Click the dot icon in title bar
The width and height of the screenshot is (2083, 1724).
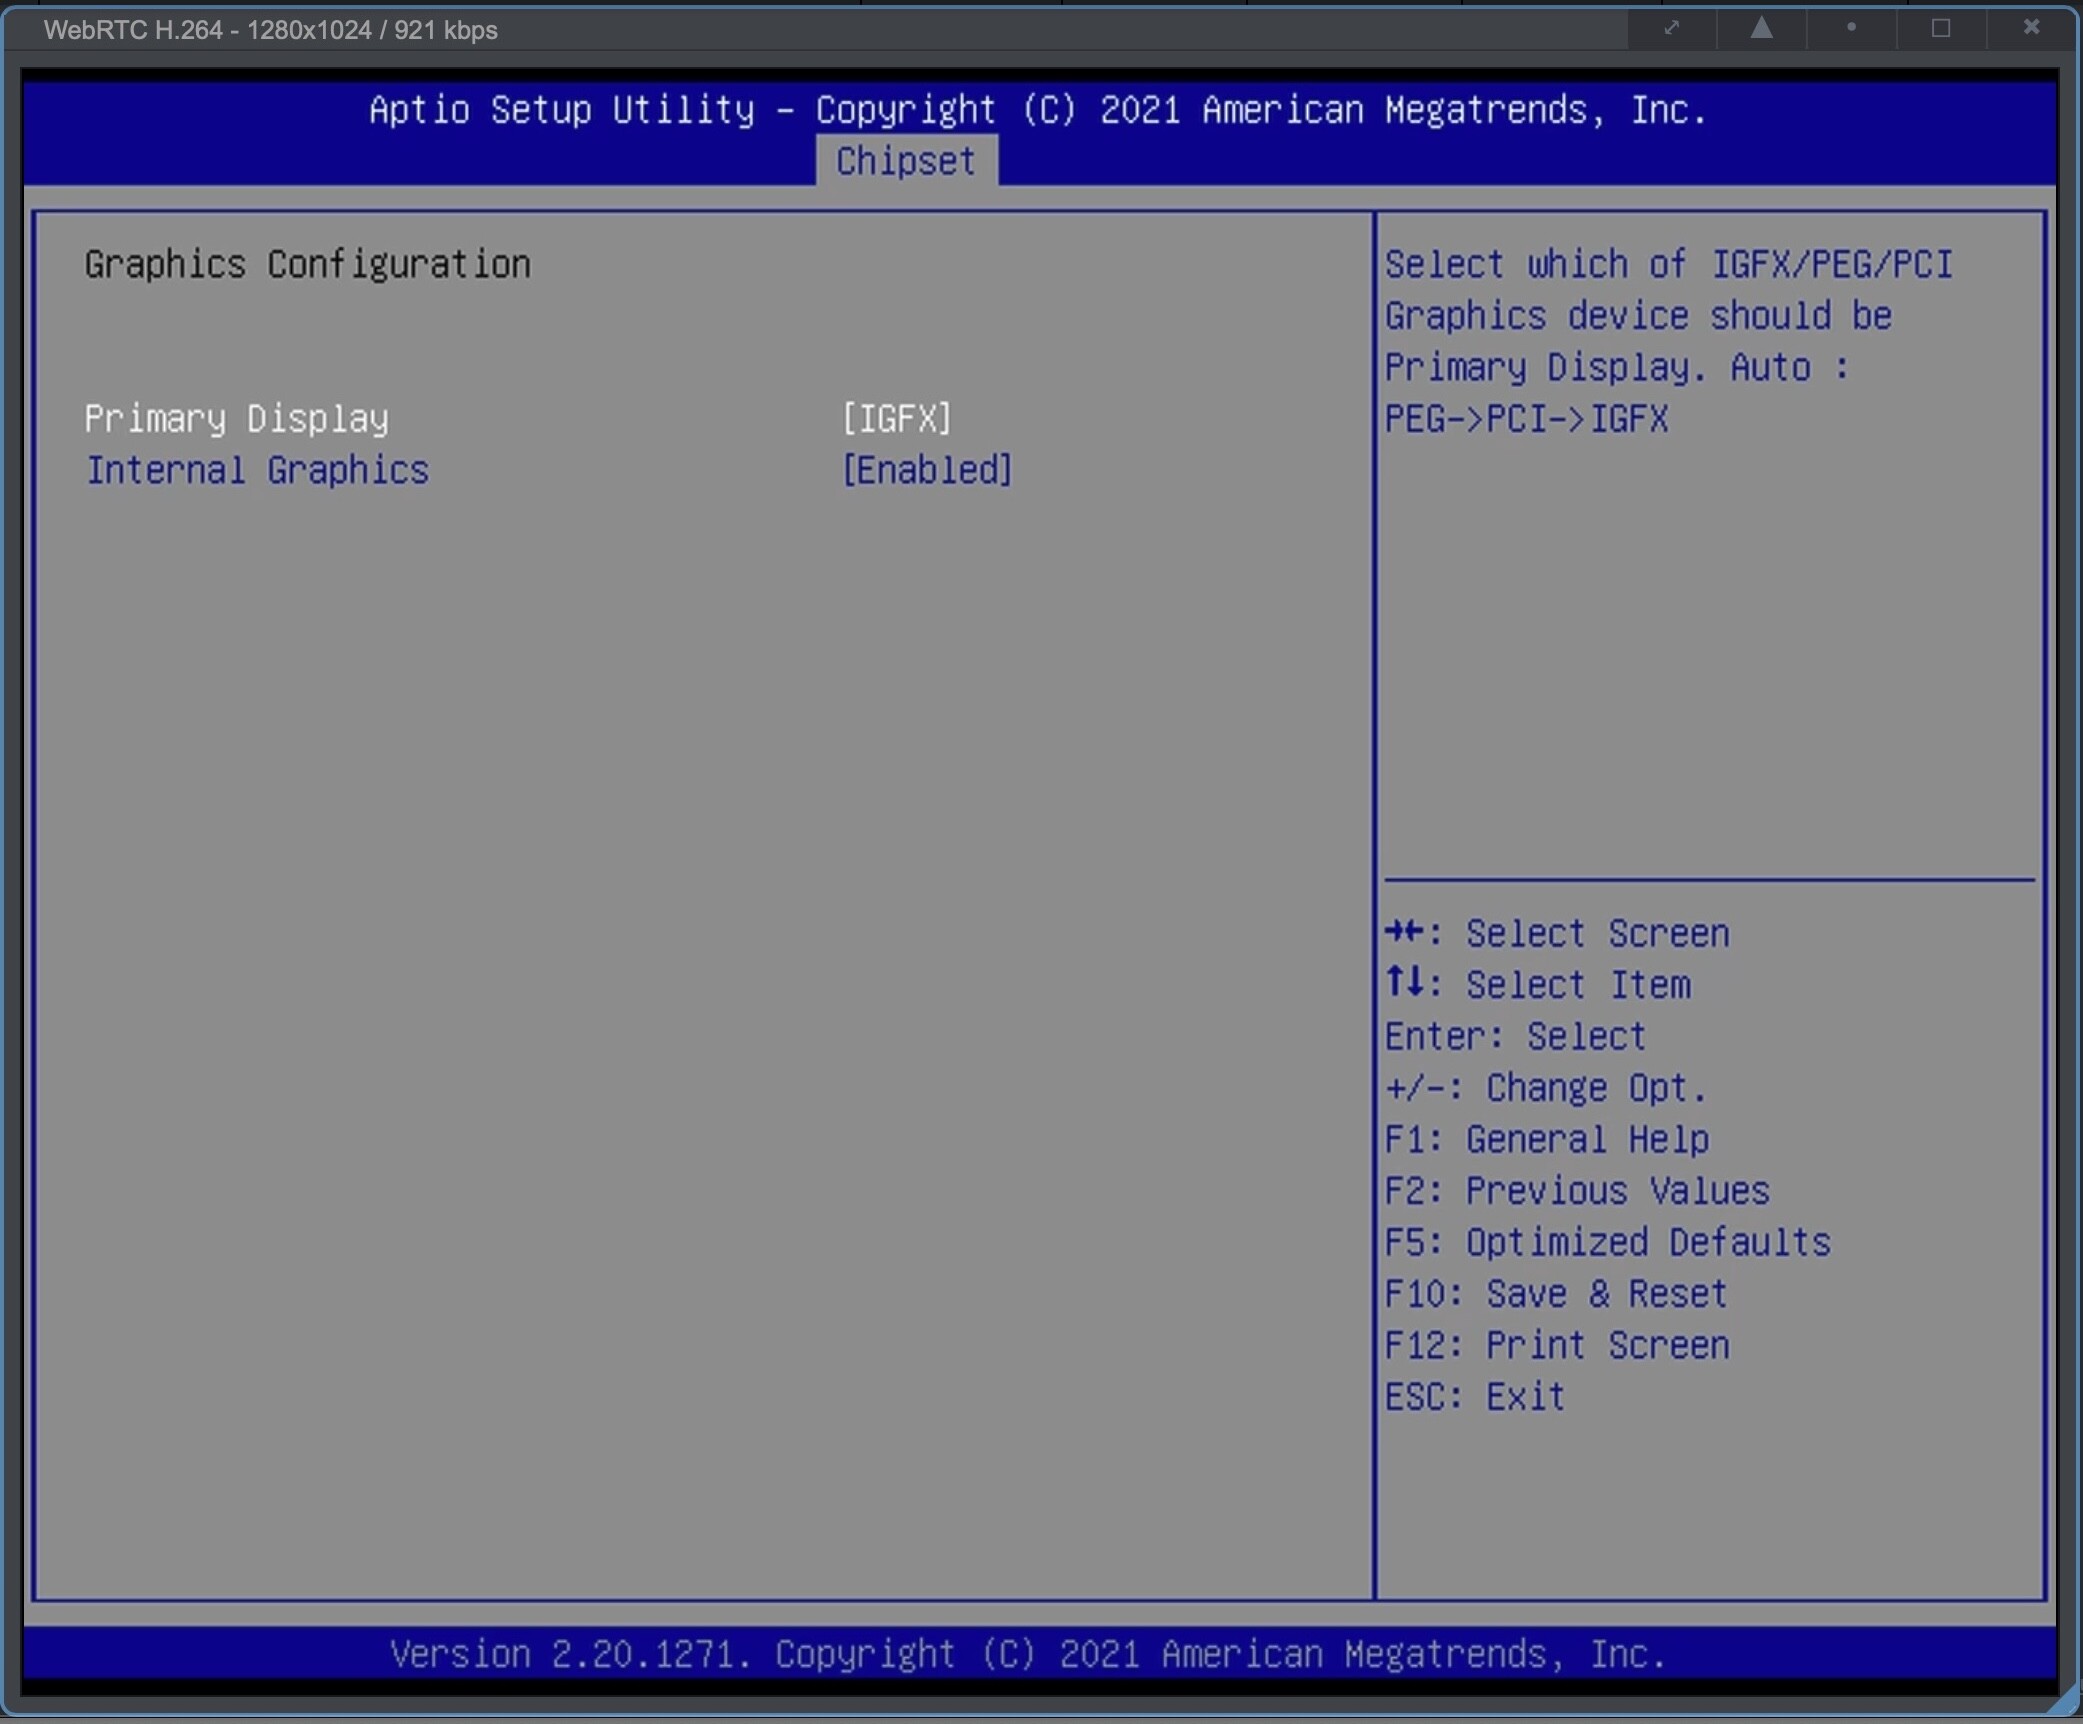(x=1851, y=28)
